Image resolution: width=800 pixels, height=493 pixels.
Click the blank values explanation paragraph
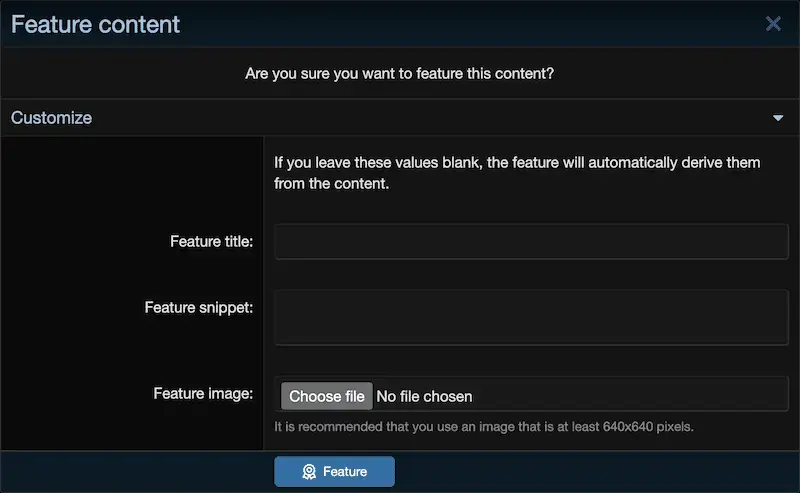coord(517,173)
